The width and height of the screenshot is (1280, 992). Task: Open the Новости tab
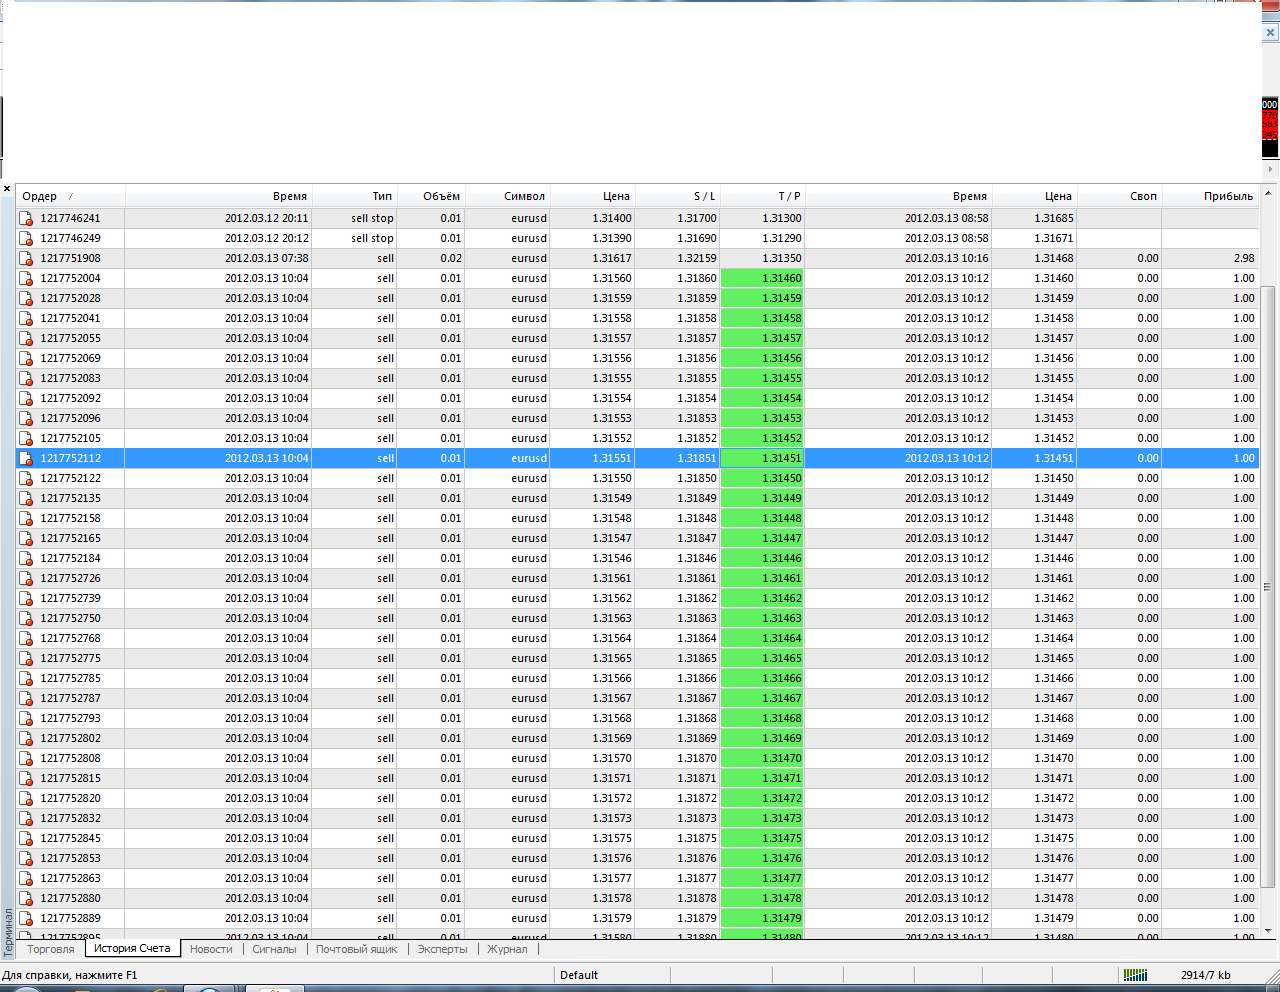tap(211, 949)
